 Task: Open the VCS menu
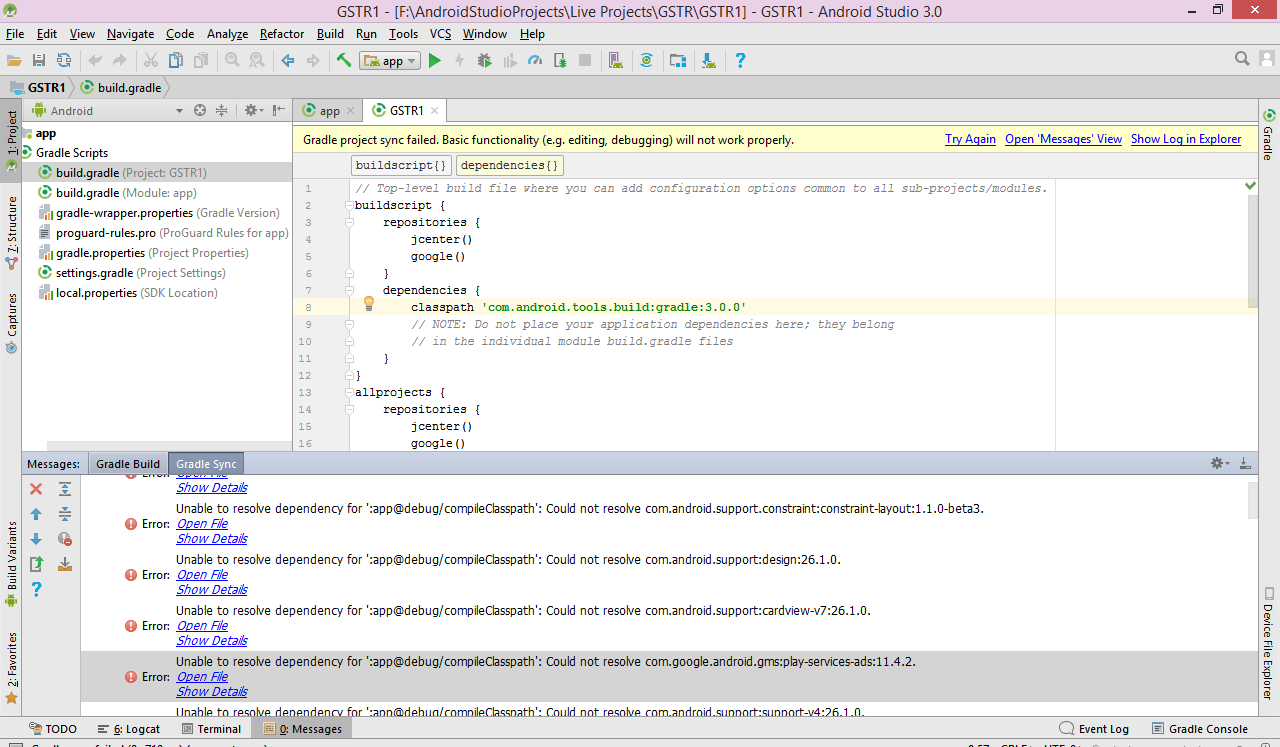pos(440,34)
